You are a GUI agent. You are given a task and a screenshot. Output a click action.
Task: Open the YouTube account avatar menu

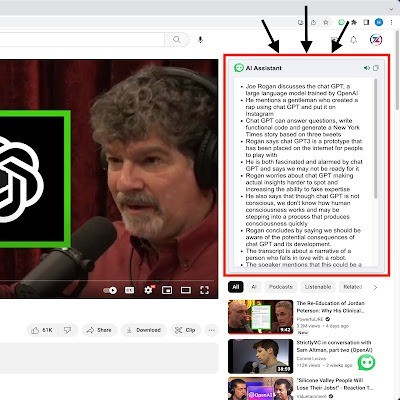tap(376, 40)
